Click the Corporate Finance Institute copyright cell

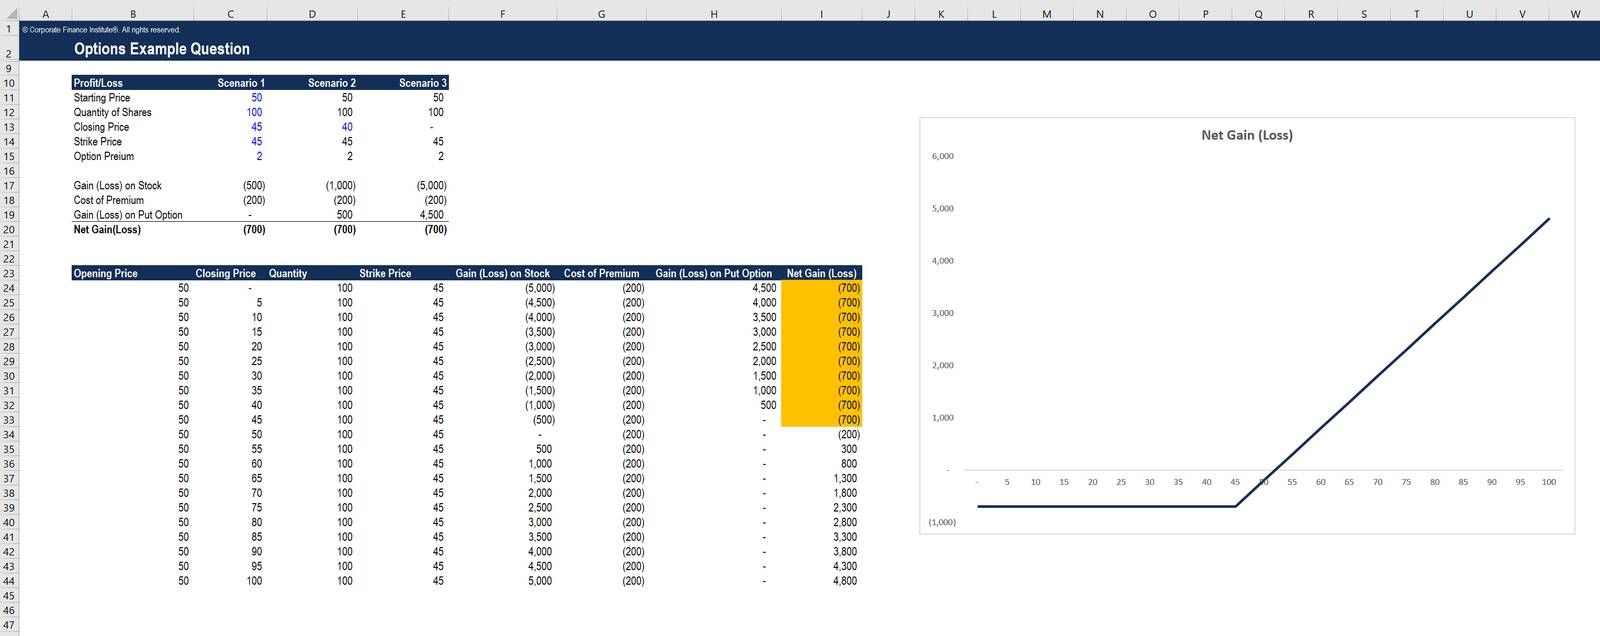101,30
